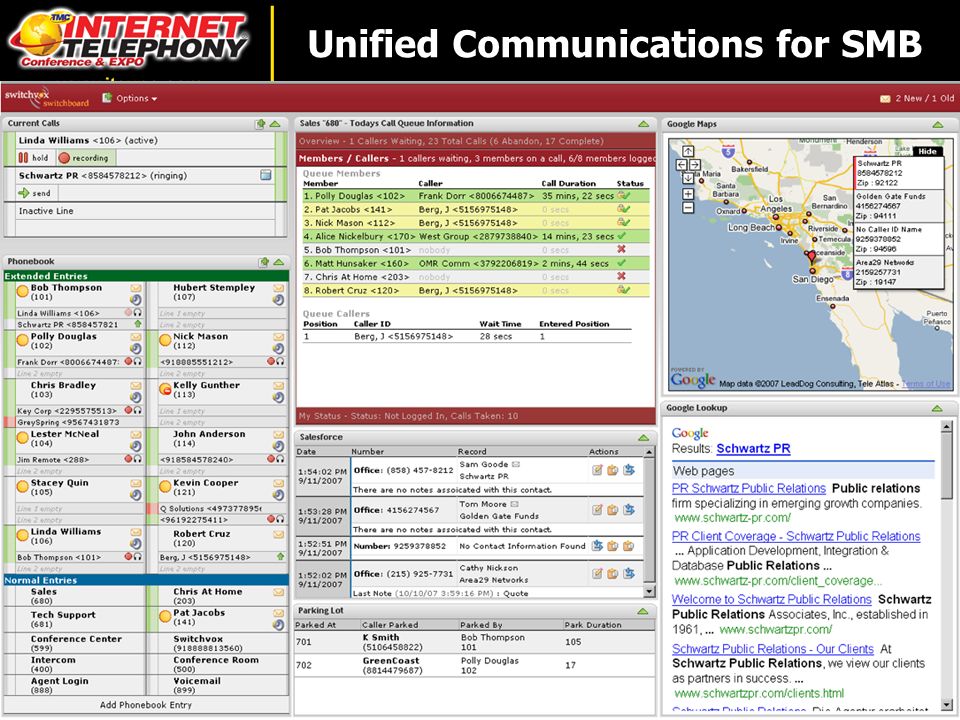Select queue member Polly Douglas <102> row

(476, 196)
